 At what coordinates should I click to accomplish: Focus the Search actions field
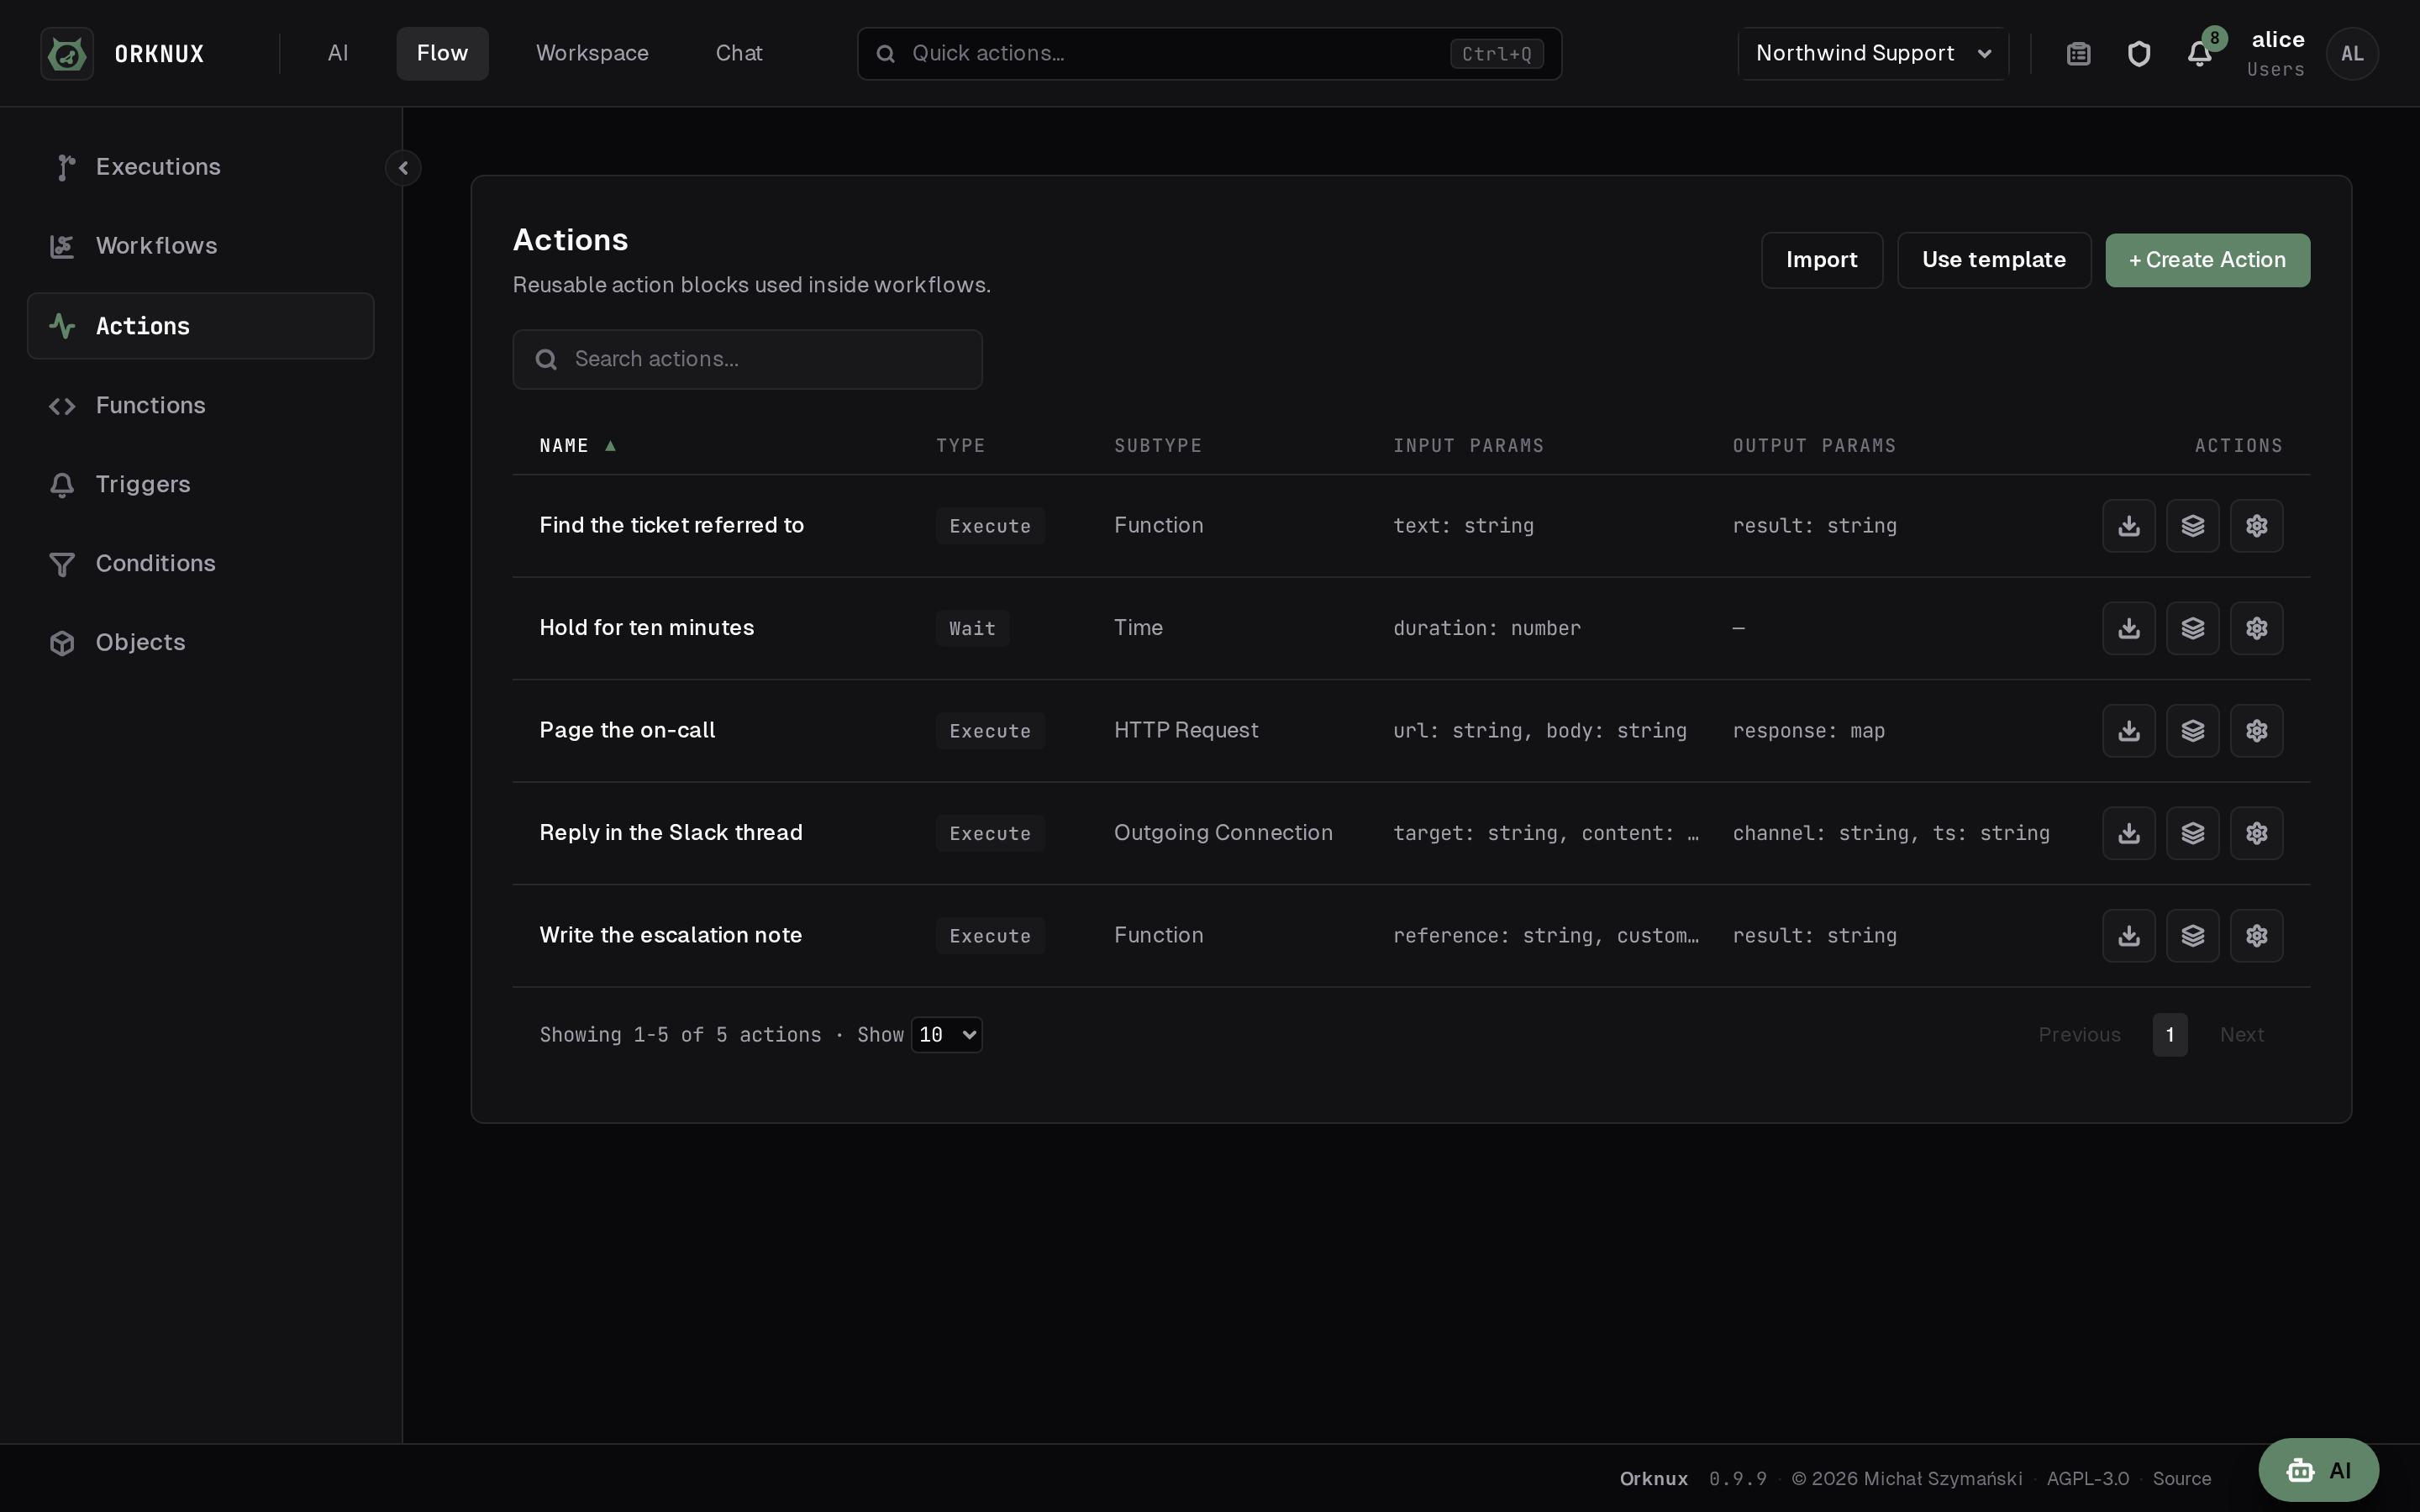(747, 359)
